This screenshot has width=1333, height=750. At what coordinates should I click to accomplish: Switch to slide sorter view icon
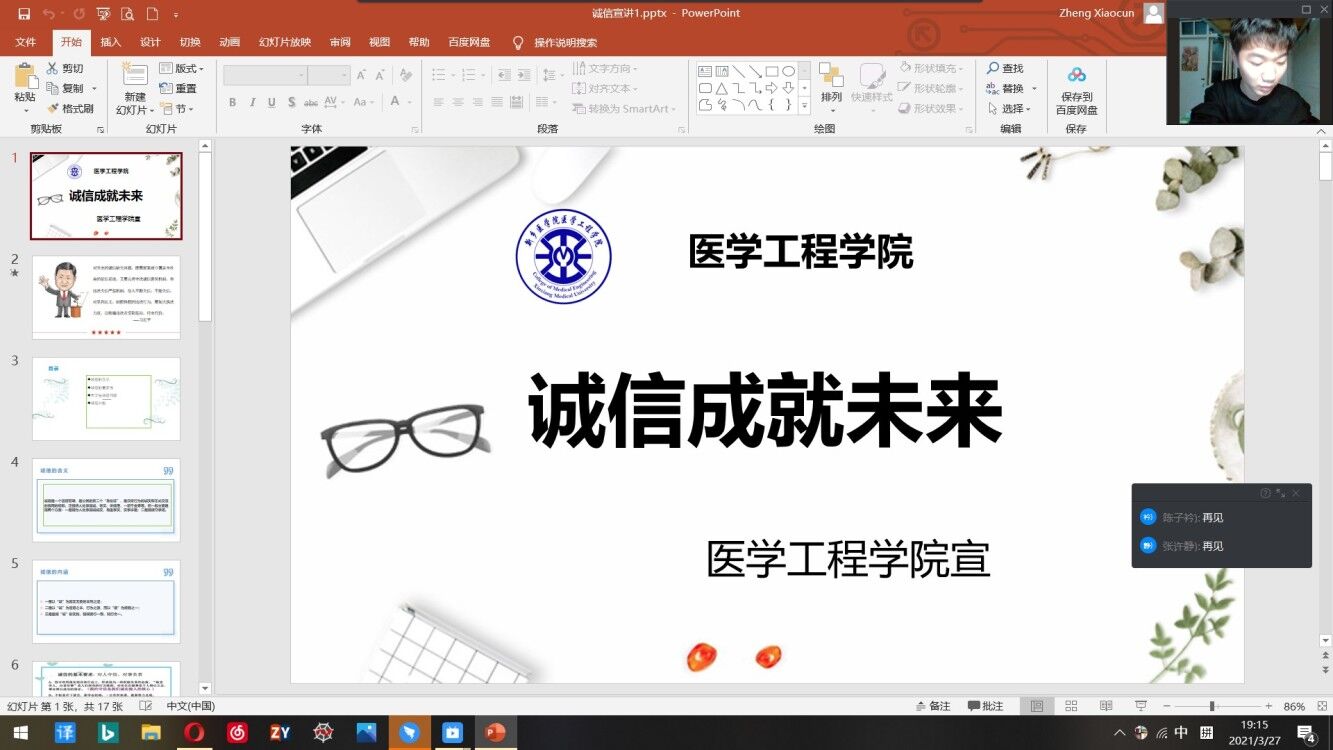pos(1071,706)
